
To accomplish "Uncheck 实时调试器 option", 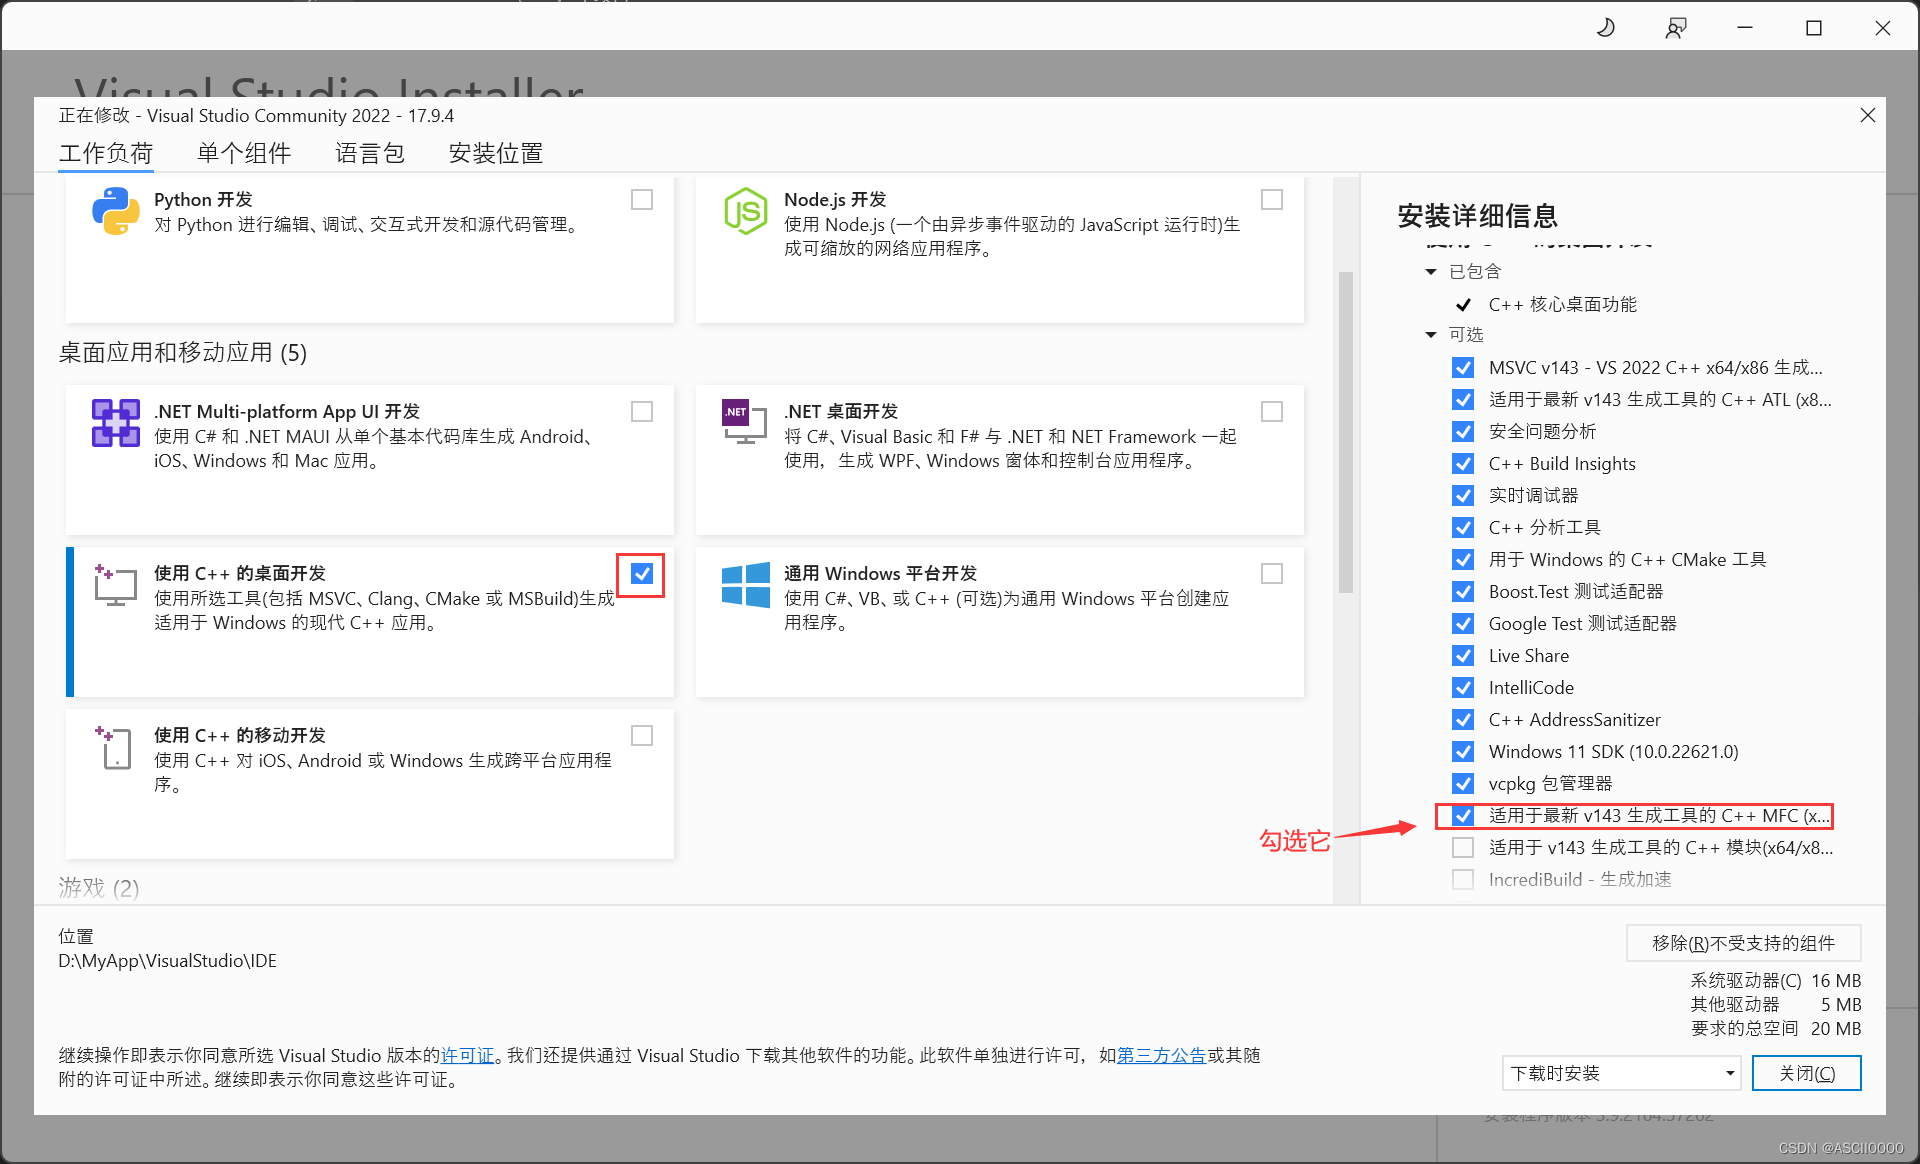I will [1463, 496].
